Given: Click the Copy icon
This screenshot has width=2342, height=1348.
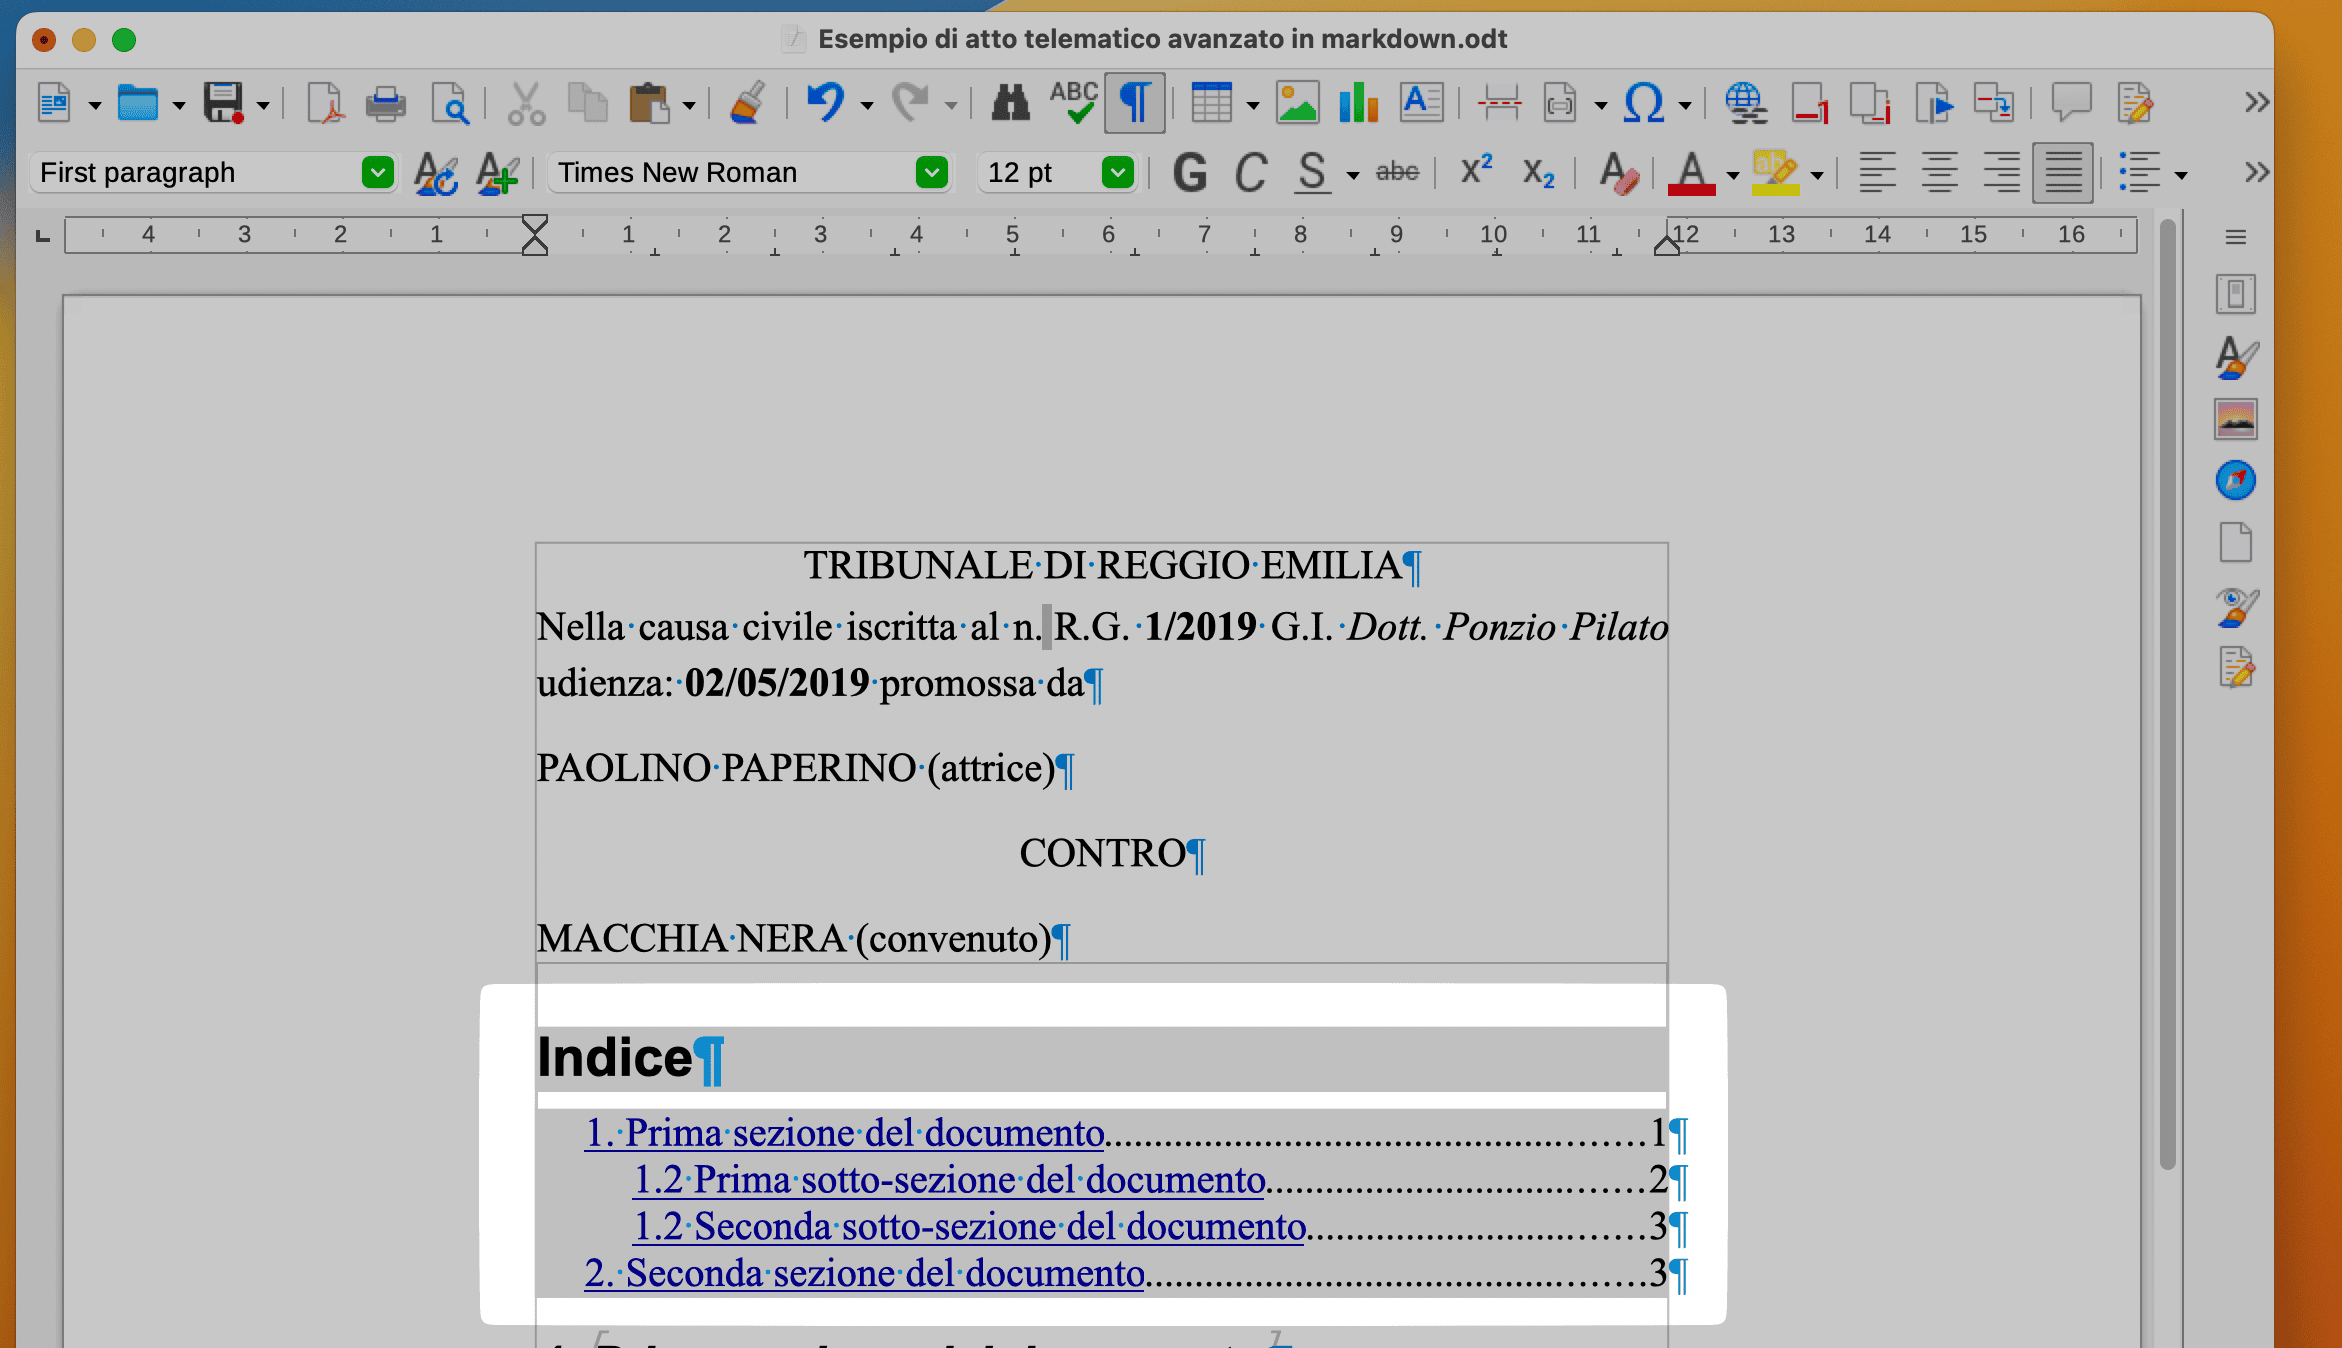Looking at the screenshot, I should pyautogui.click(x=587, y=103).
